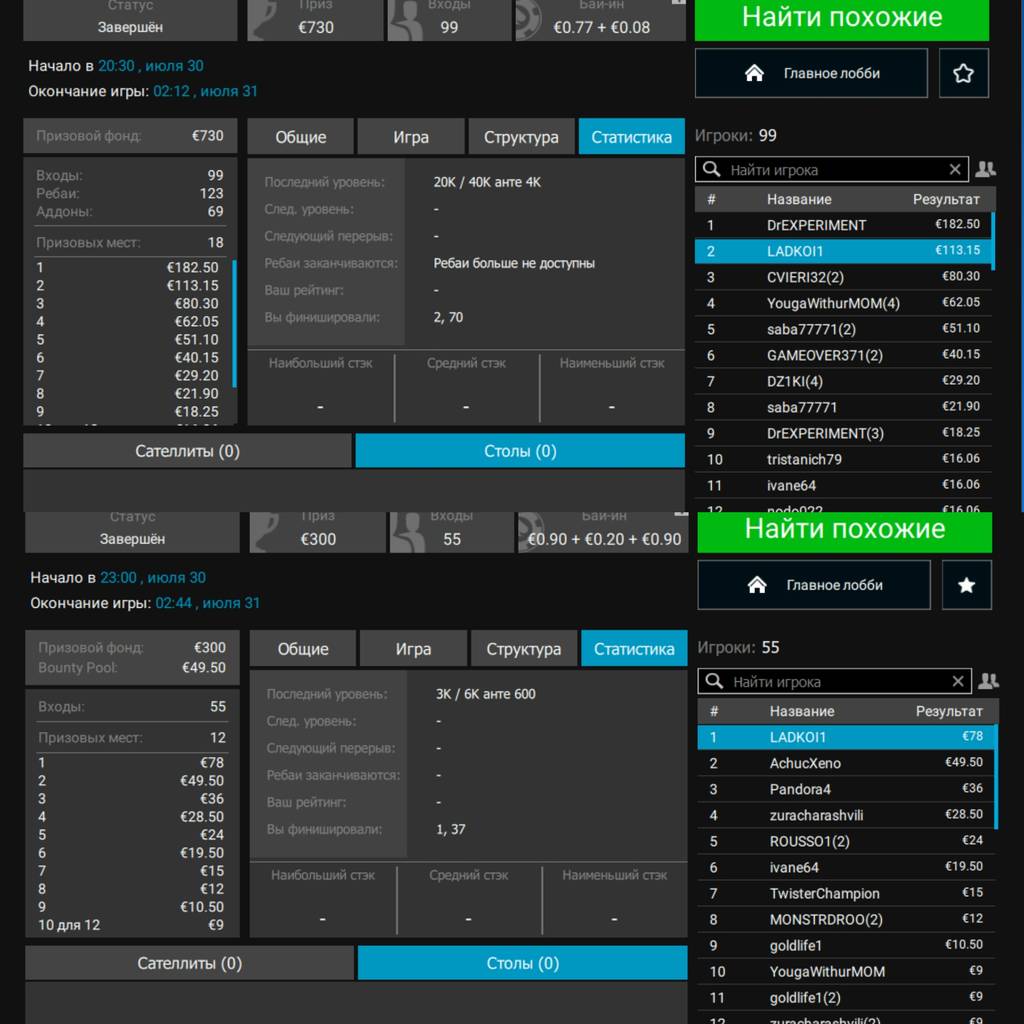Show Столы (0) in the €730 tournament
This screenshot has height=1024, width=1024.
point(520,451)
